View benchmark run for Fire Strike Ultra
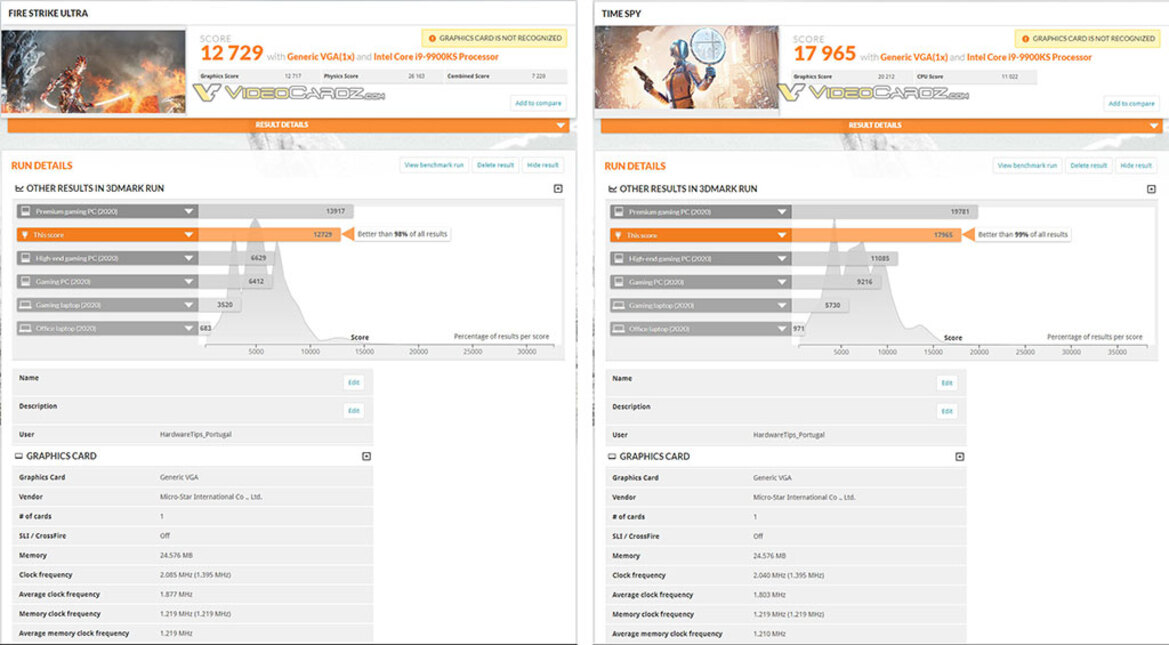The height and width of the screenshot is (645, 1169). point(434,165)
